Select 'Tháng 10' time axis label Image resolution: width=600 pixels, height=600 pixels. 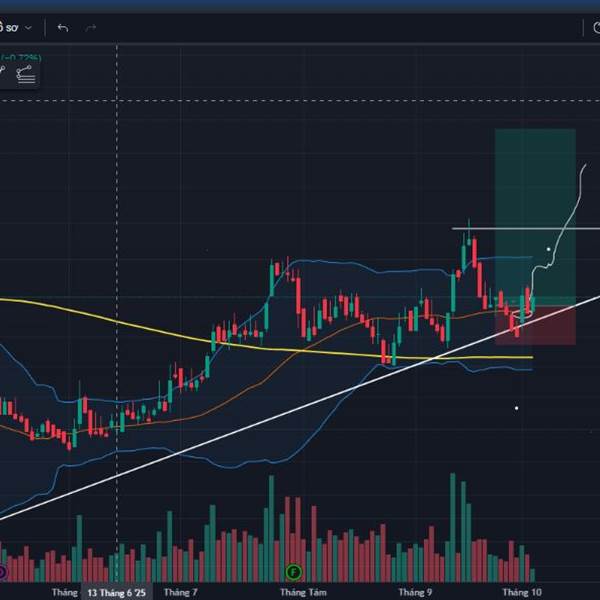pos(522,592)
